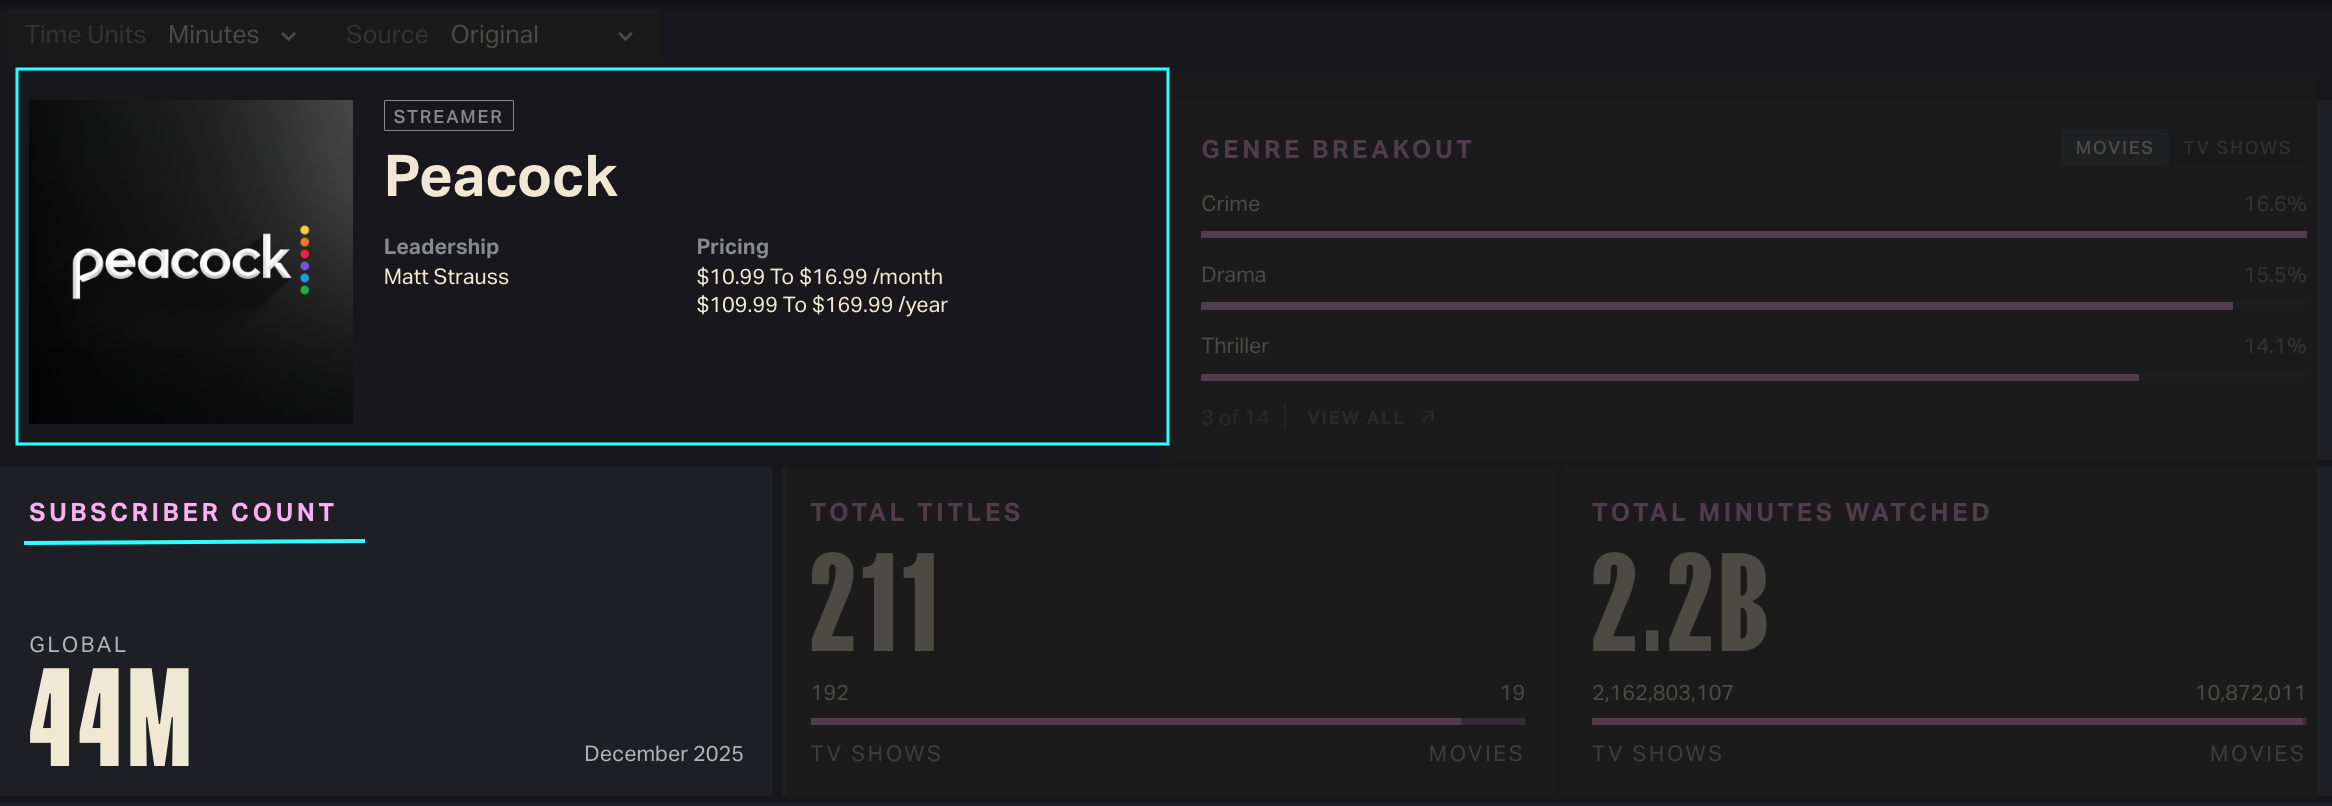The width and height of the screenshot is (2332, 806).
Task: Click the Peacock logo image
Action: (x=191, y=261)
